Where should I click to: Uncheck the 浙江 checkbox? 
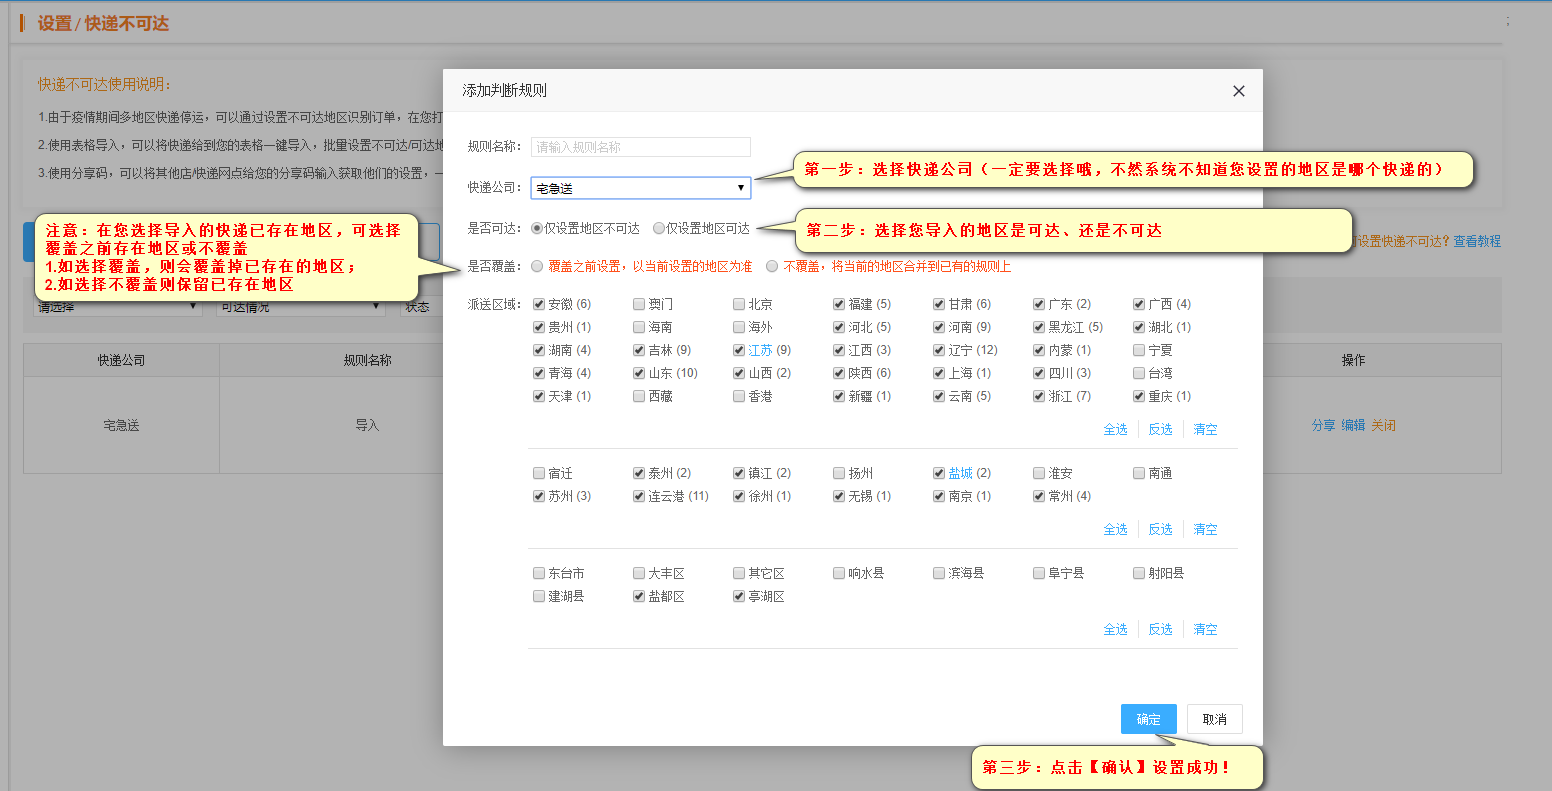(1039, 396)
